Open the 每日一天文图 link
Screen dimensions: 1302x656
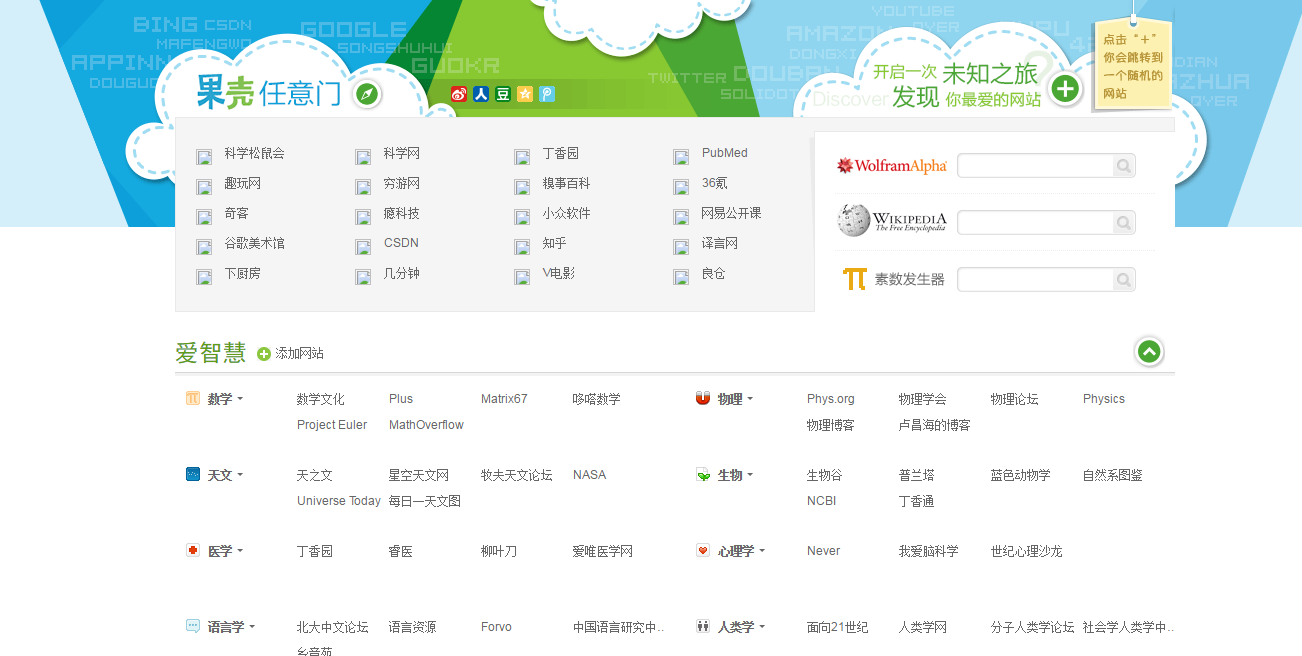425,501
